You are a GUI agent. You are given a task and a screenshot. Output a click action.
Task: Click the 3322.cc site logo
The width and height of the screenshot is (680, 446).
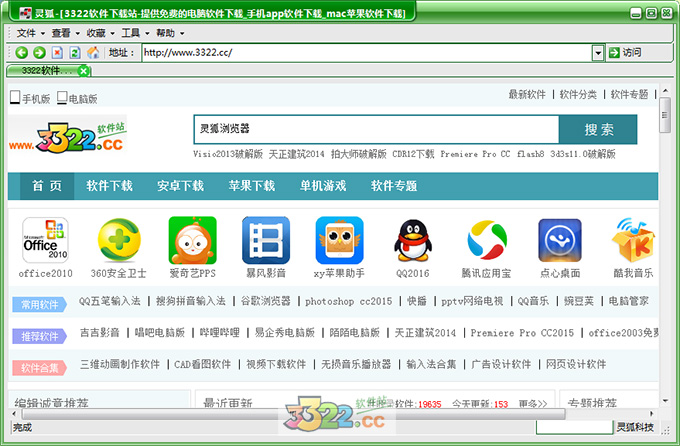[x=67, y=137]
